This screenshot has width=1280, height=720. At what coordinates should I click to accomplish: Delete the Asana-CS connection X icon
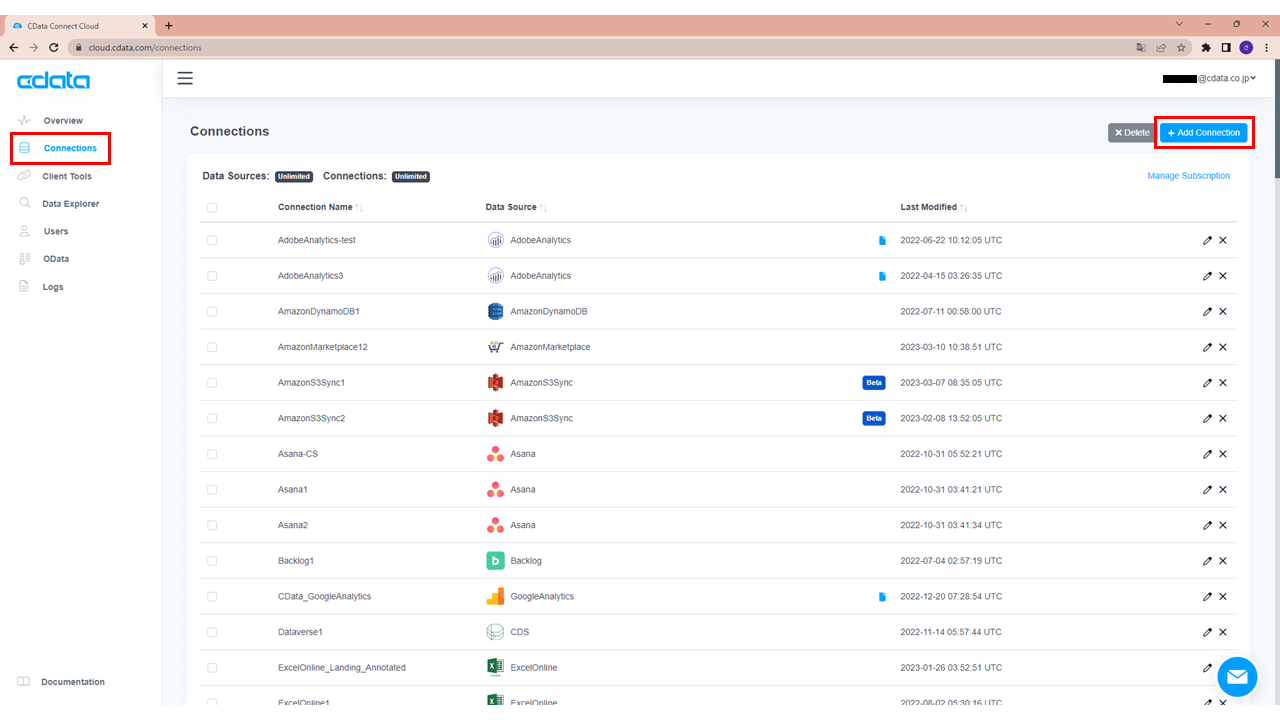1223,454
